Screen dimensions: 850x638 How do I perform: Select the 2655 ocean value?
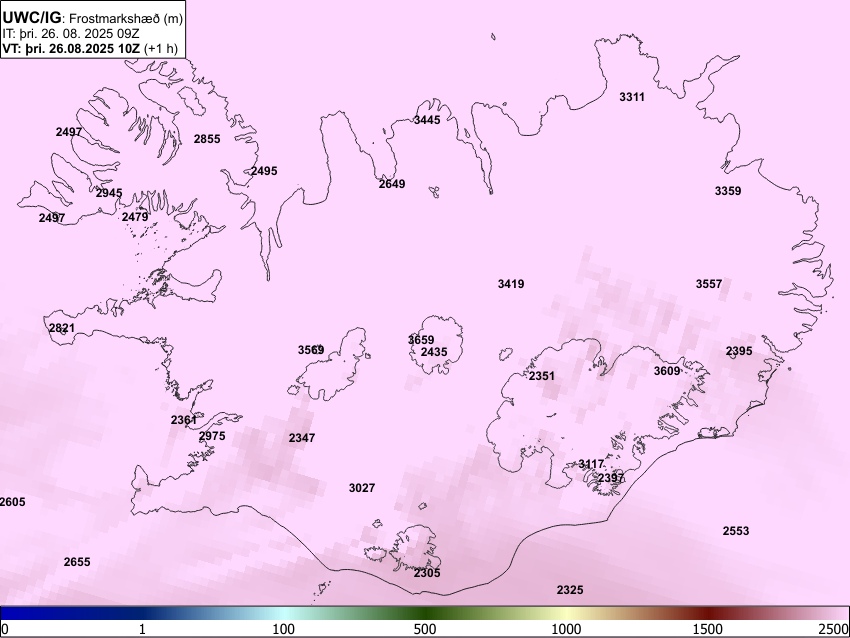point(77,562)
